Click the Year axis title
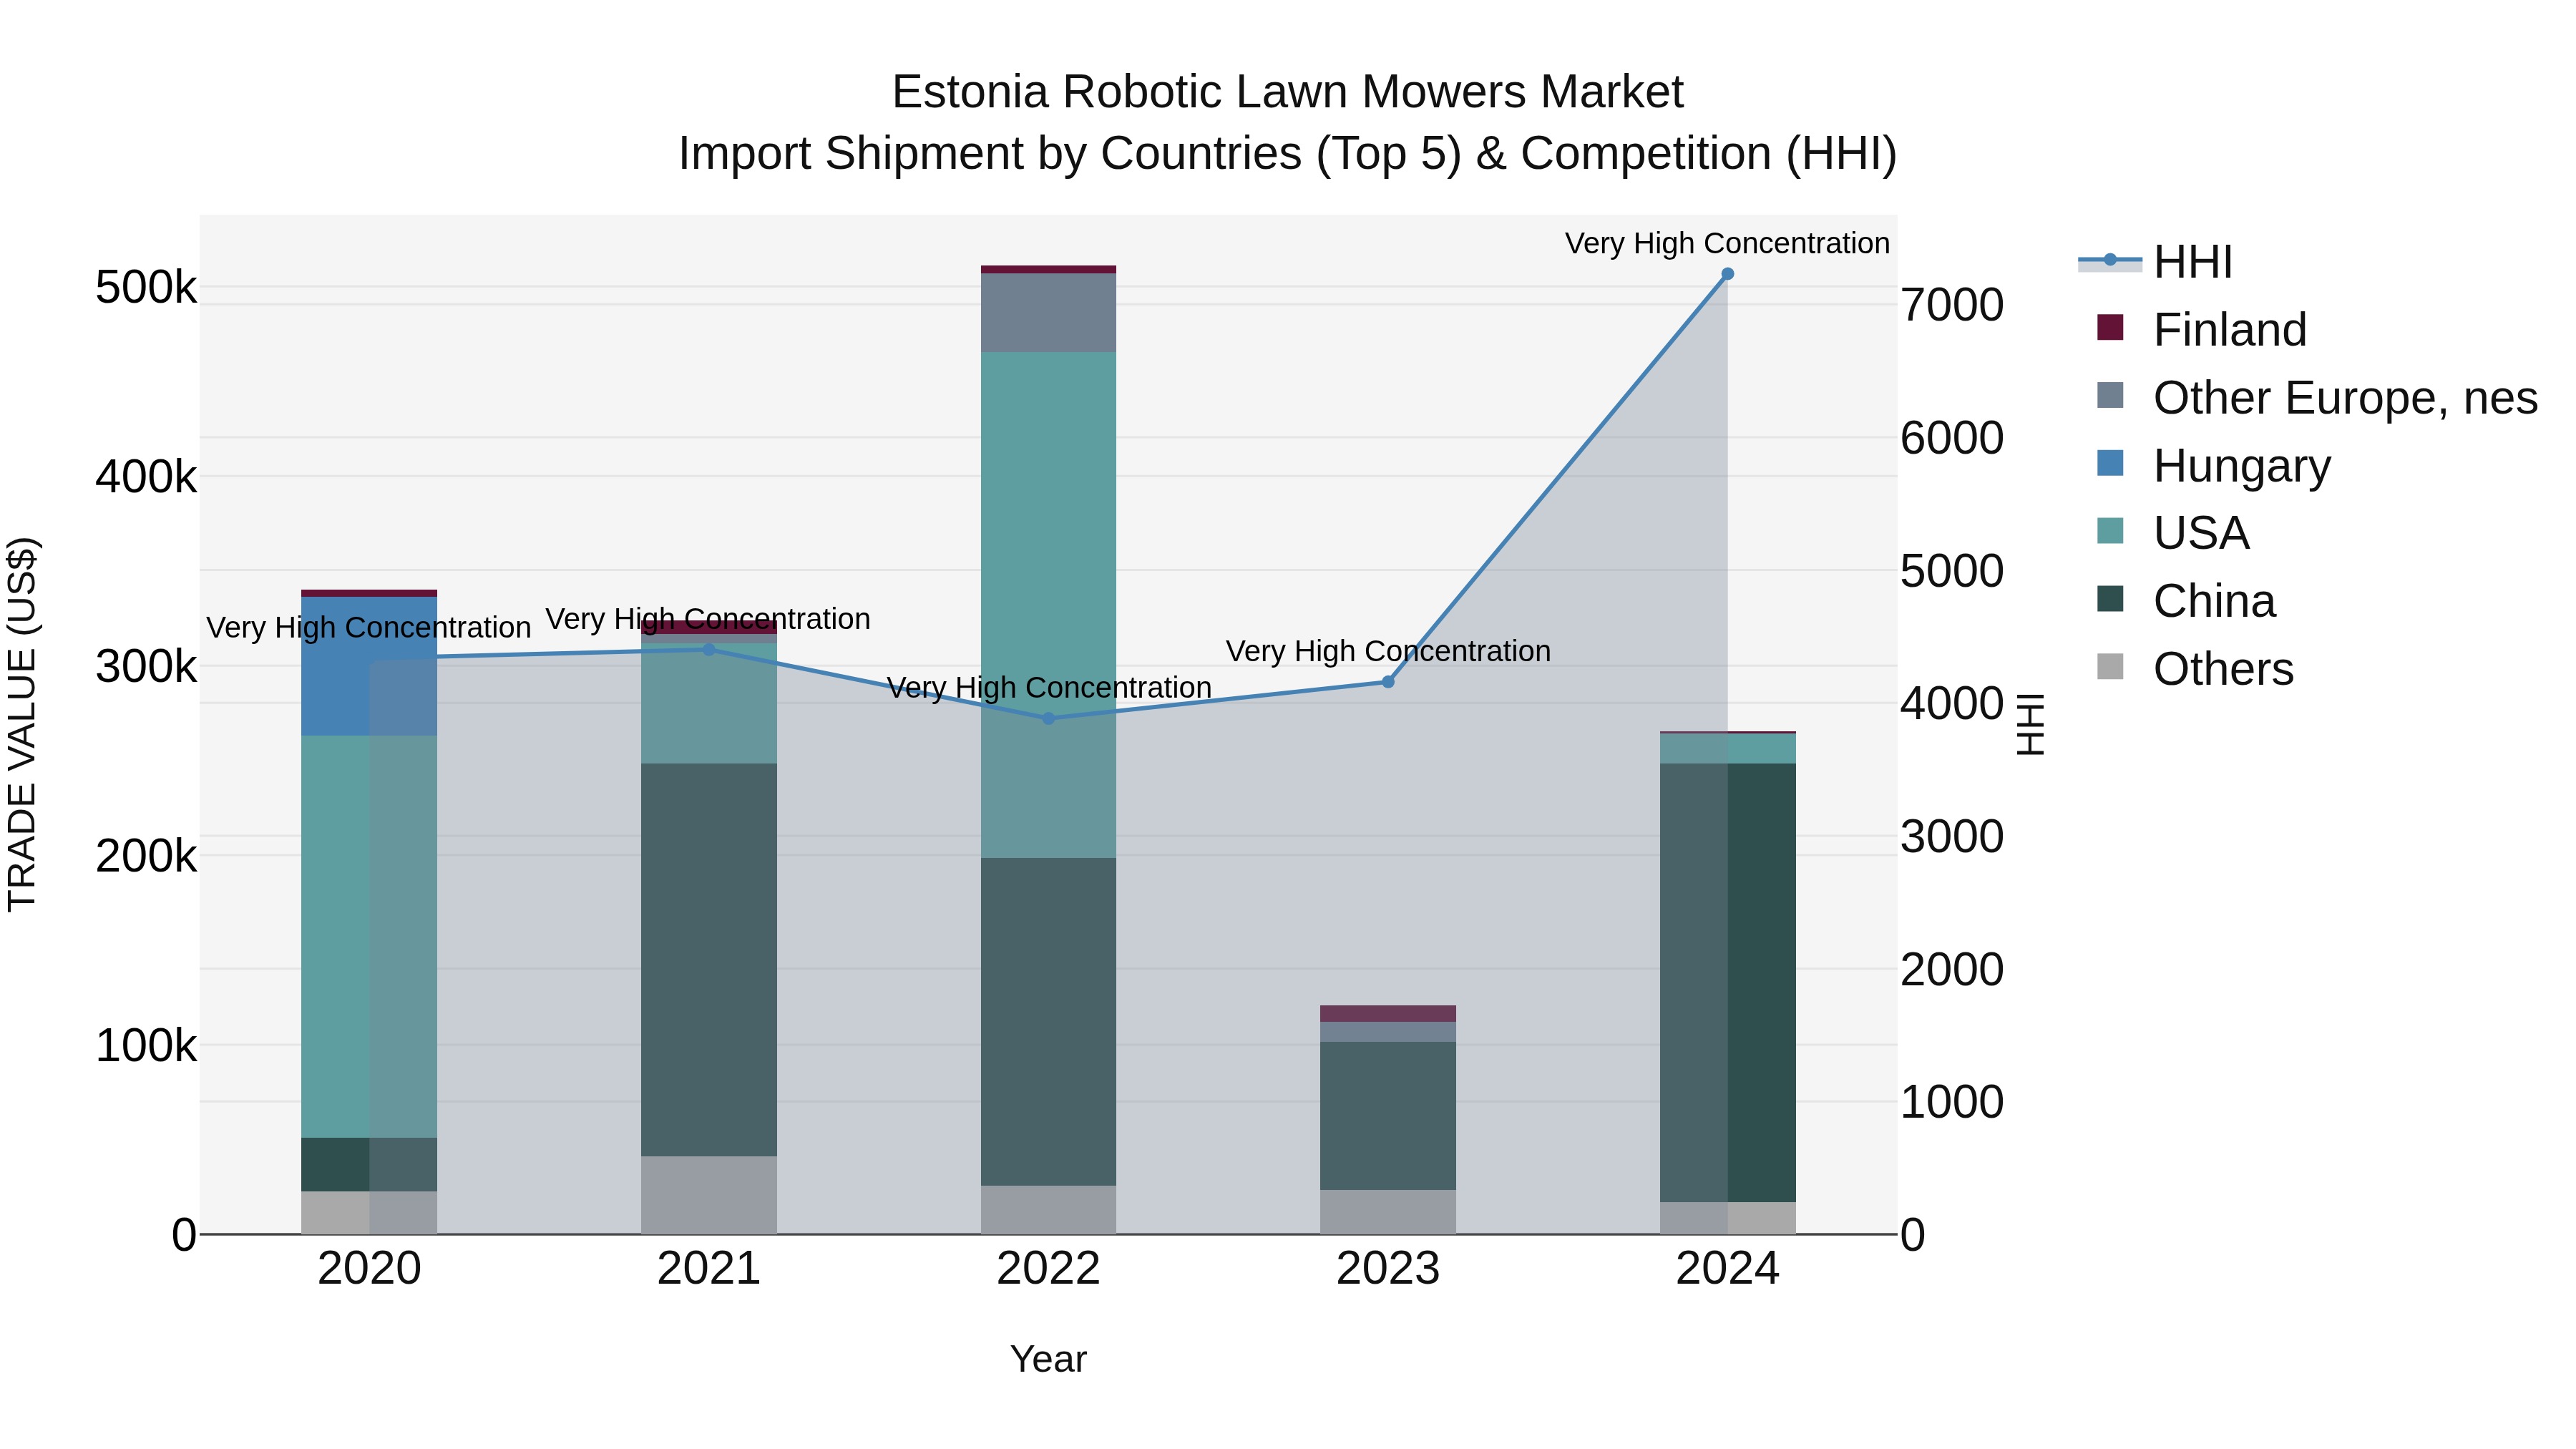The height and width of the screenshot is (1449, 2576). pos(1048,1359)
